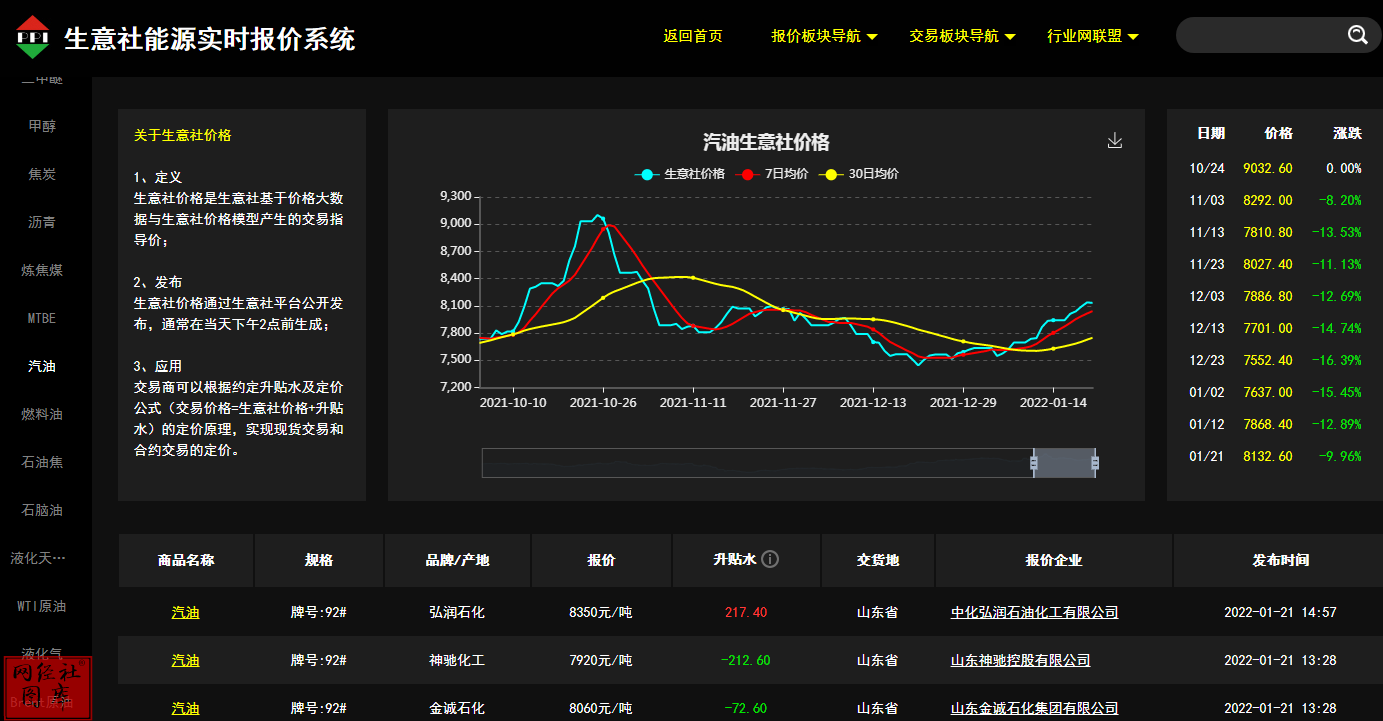
Task: Click left handle of chart zoom slider
Action: coord(1034,462)
